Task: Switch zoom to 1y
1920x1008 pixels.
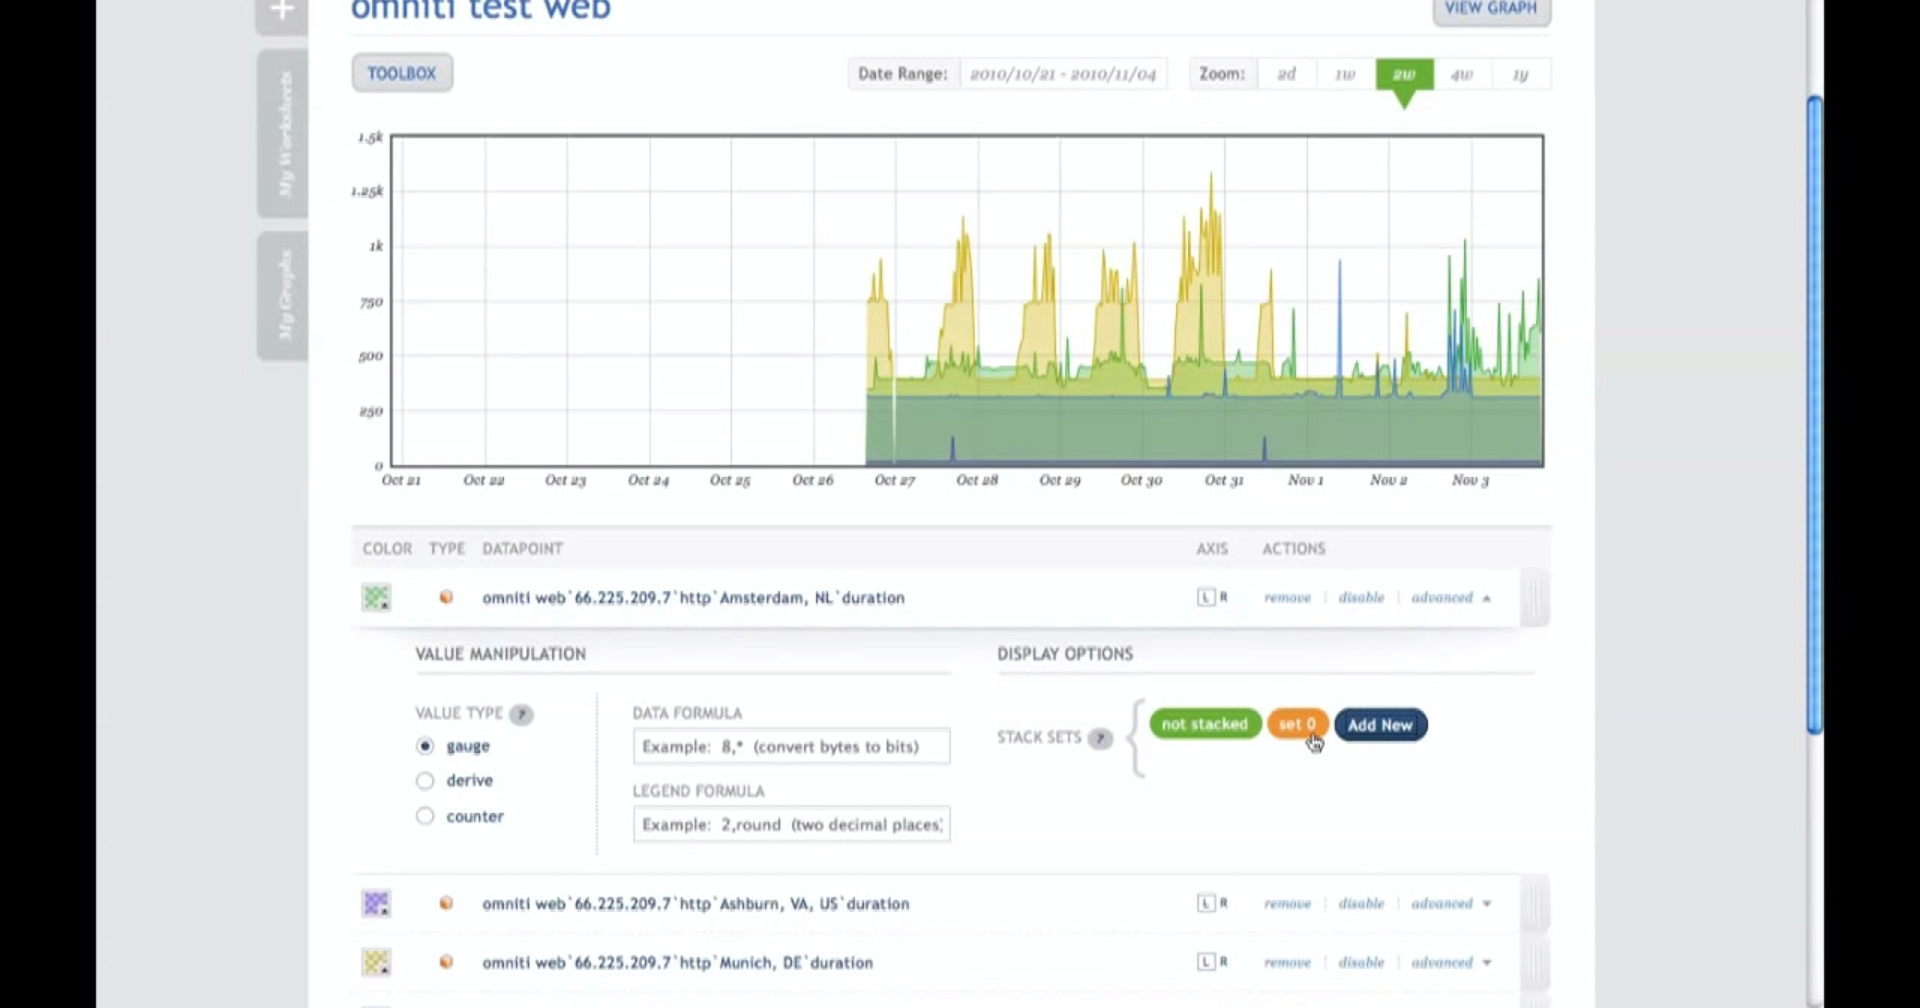Action: click(x=1521, y=74)
